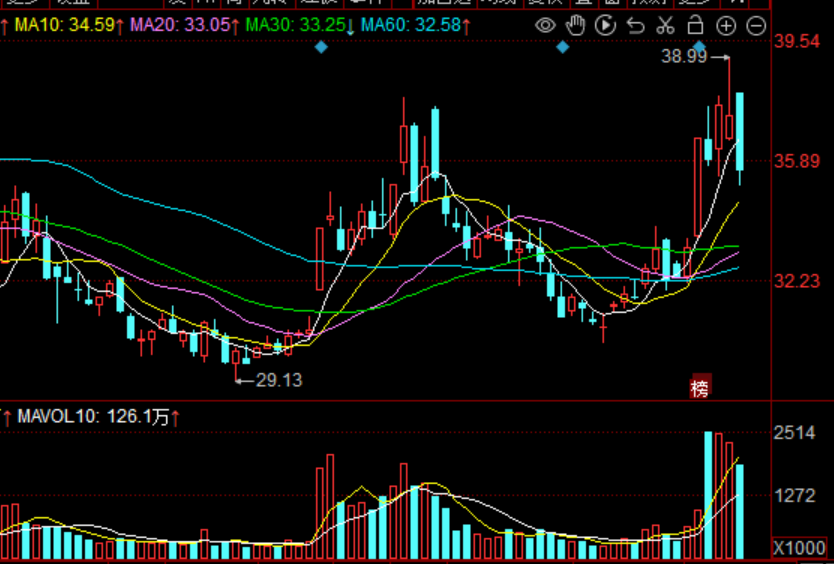The image size is (834, 564).
Task: Start the circular play replay control
Action: pyautogui.click(x=605, y=26)
